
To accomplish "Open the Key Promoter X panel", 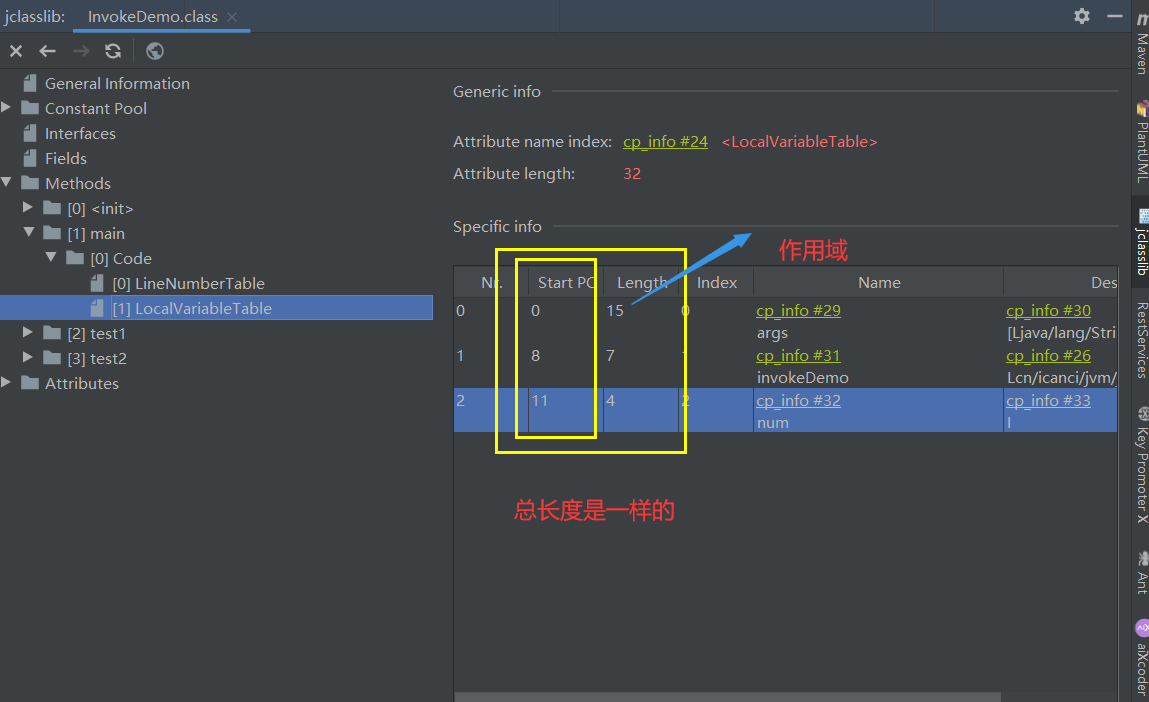I will coord(1142,466).
